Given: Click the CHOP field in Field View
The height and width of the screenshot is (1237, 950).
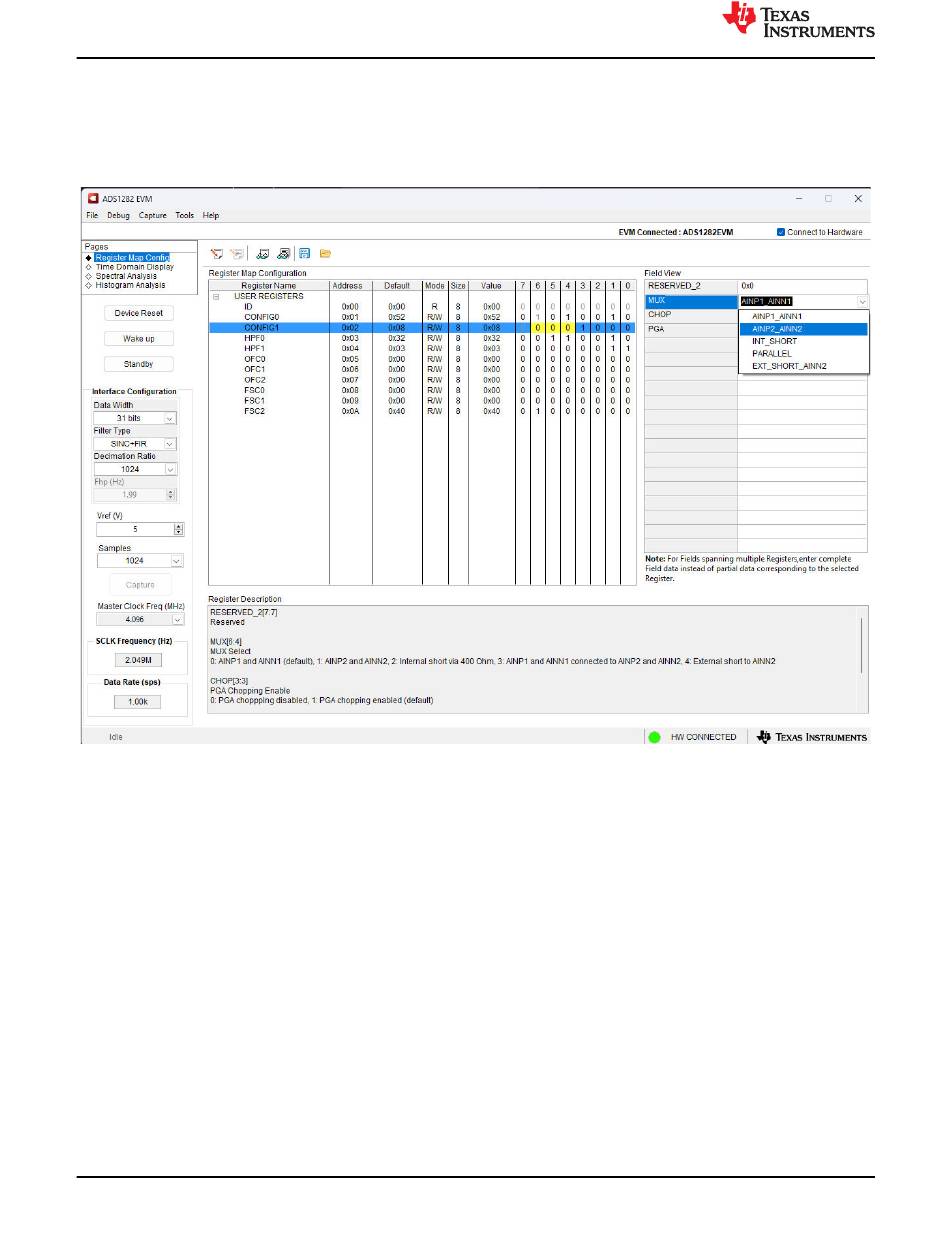Looking at the screenshot, I should click(x=690, y=314).
